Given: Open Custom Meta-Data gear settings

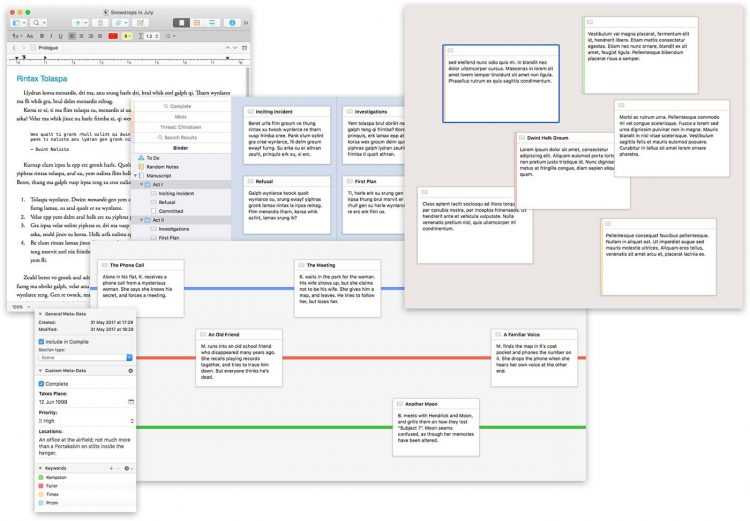Looking at the screenshot, I should pos(131,371).
